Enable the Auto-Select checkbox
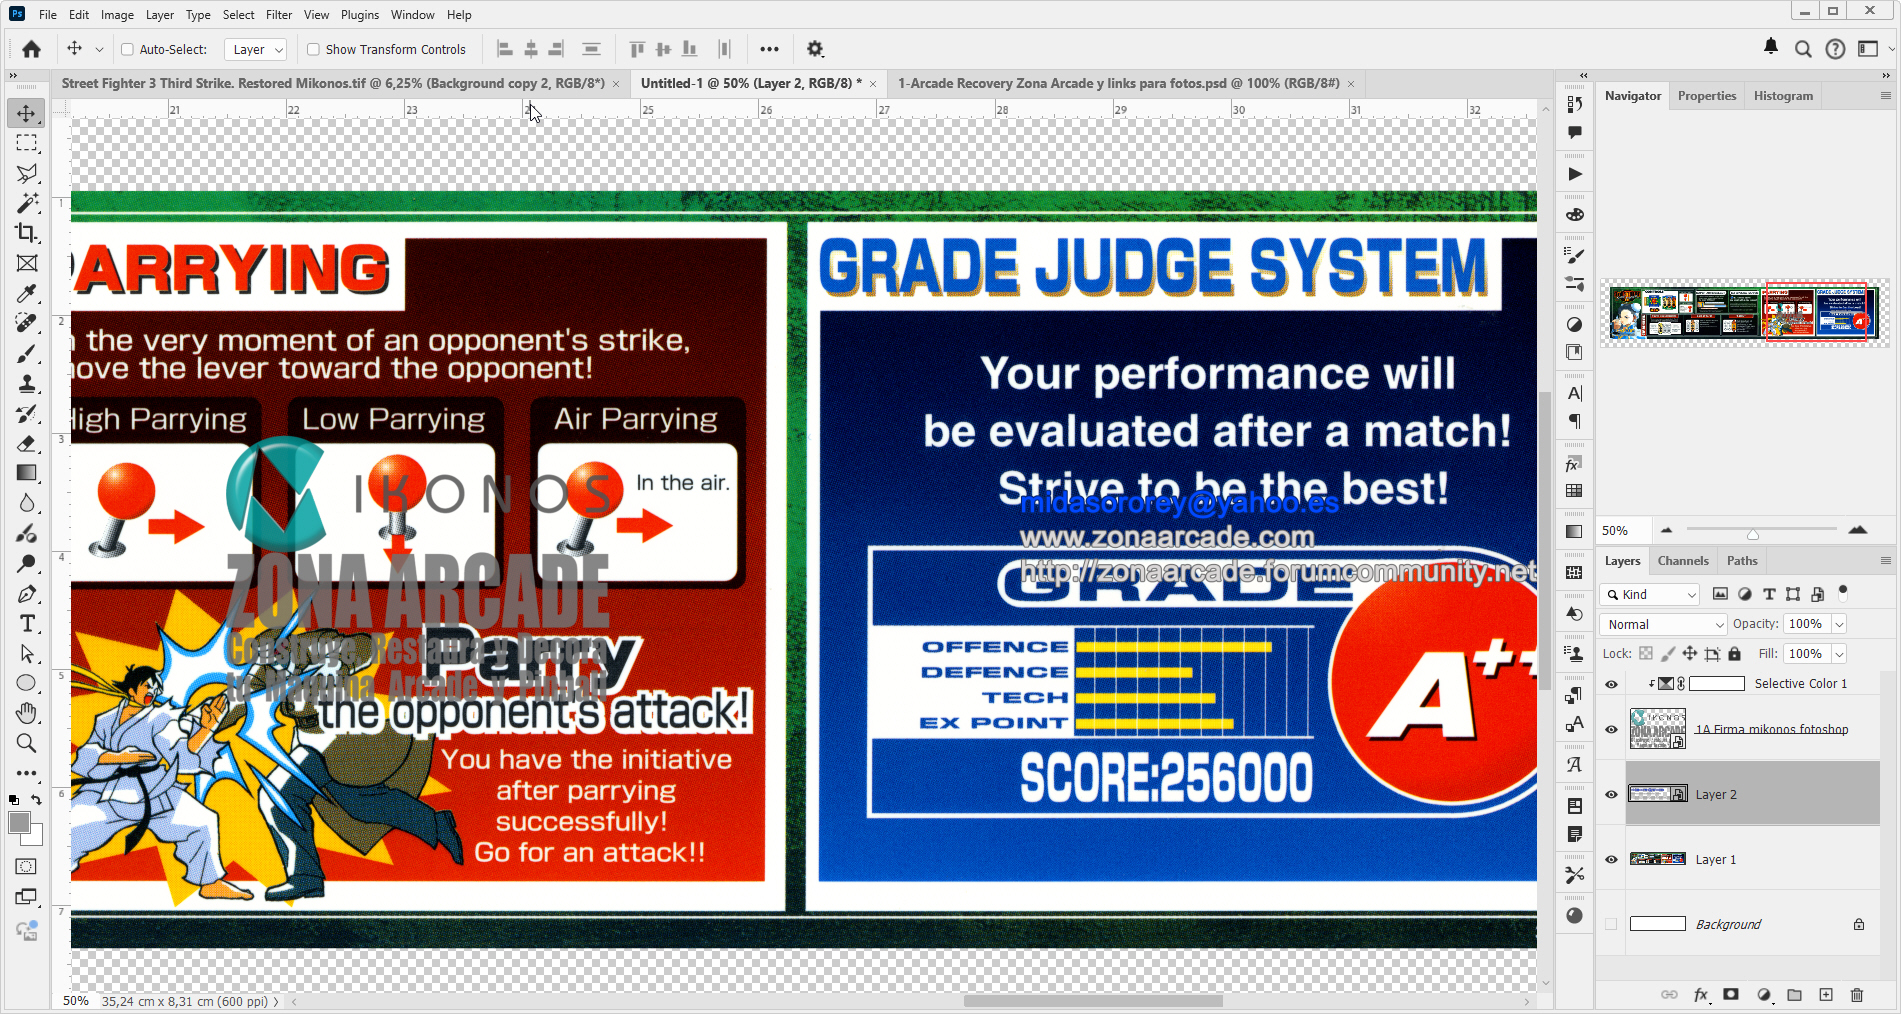The image size is (1901, 1014). pos(127,49)
